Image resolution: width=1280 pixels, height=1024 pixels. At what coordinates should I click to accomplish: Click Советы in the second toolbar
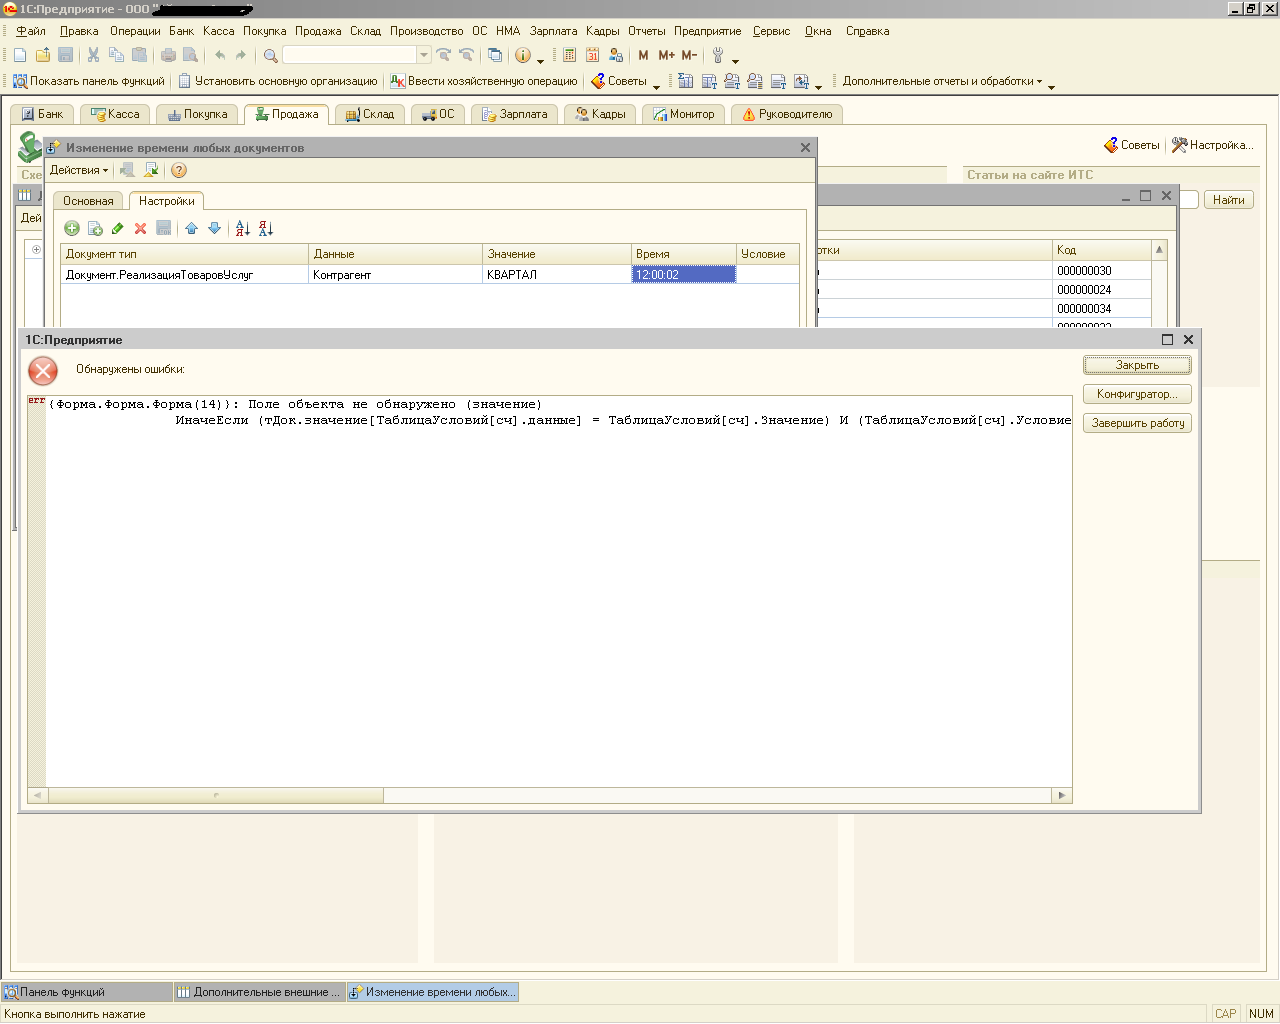coord(619,81)
